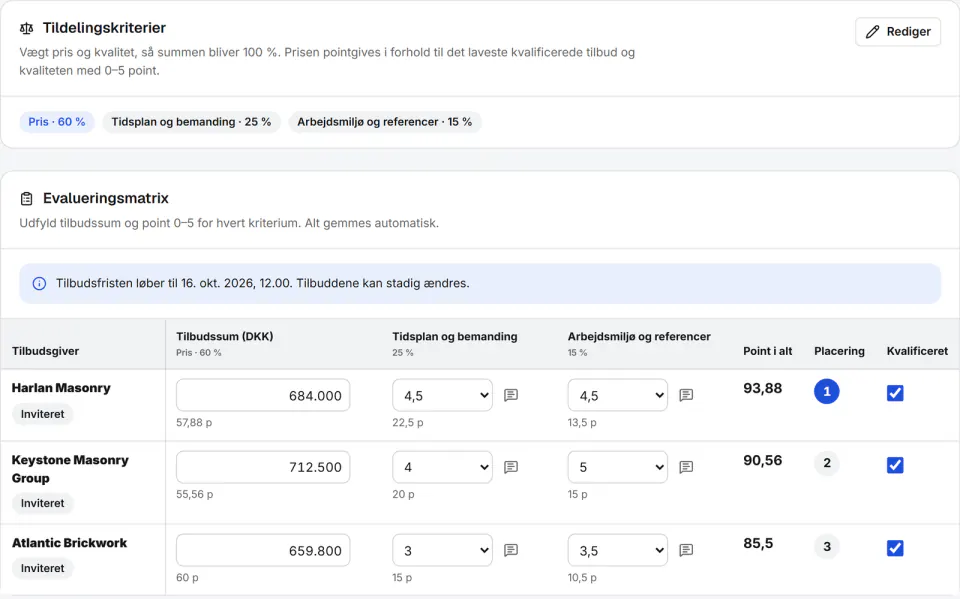Open Tidsplan score dropdown for Keystone Masonry Group
This screenshot has height=599, width=960.
(x=442, y=467)
